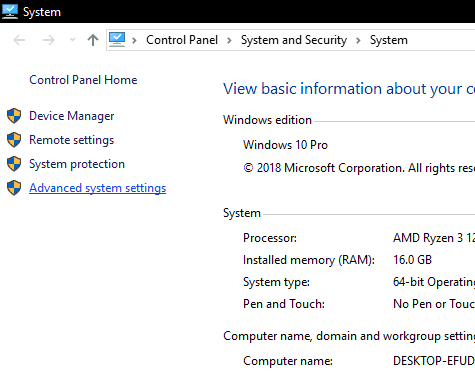
Task: Open Device Manager
Action: (x=72, y=116)
